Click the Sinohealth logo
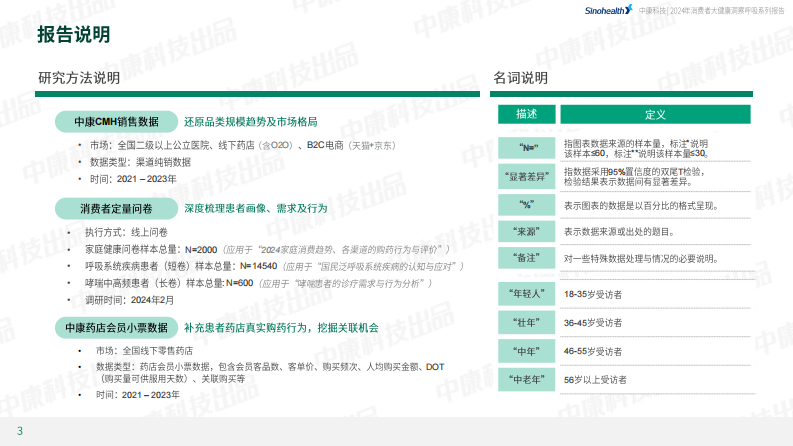This screenshot has height=446, width=793. click(608, 10)
